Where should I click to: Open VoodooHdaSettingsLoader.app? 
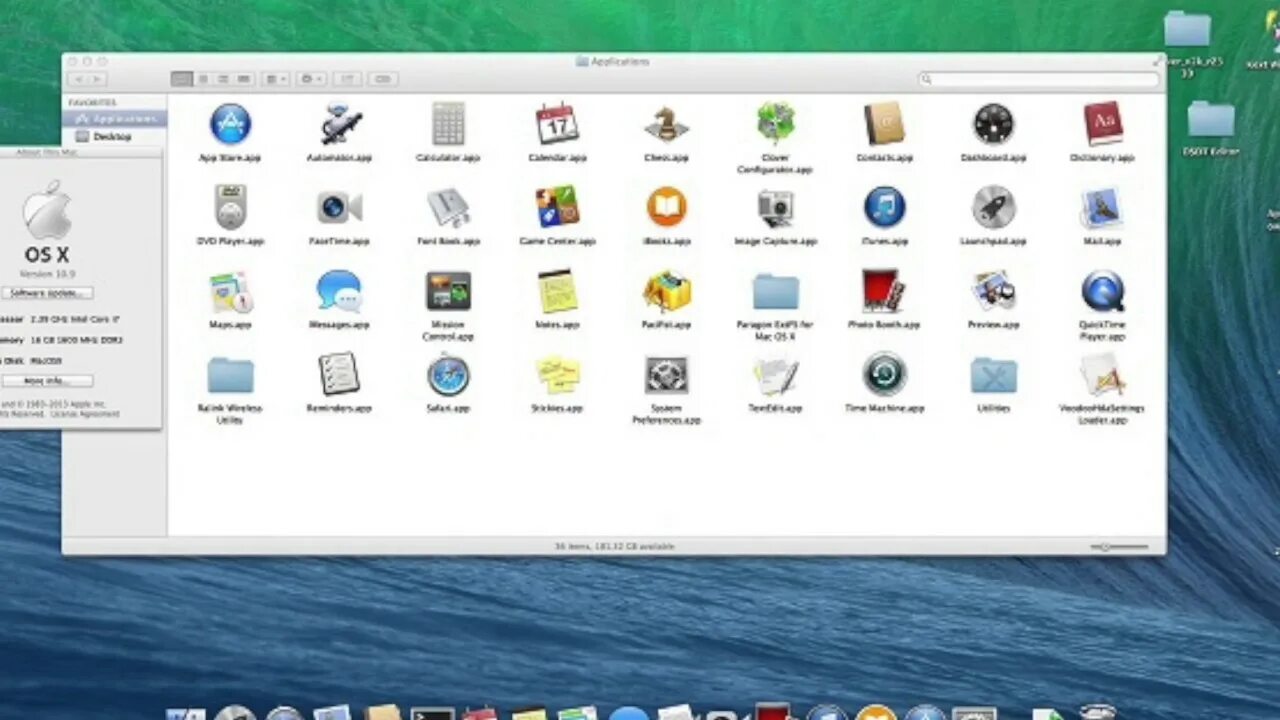click(x=1102, y=375)
